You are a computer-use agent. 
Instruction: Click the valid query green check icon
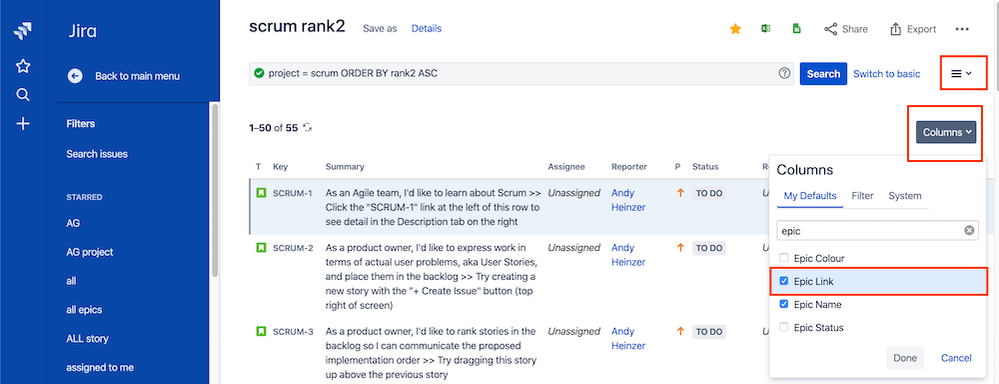pyautogui.click(x=259, y=73)
